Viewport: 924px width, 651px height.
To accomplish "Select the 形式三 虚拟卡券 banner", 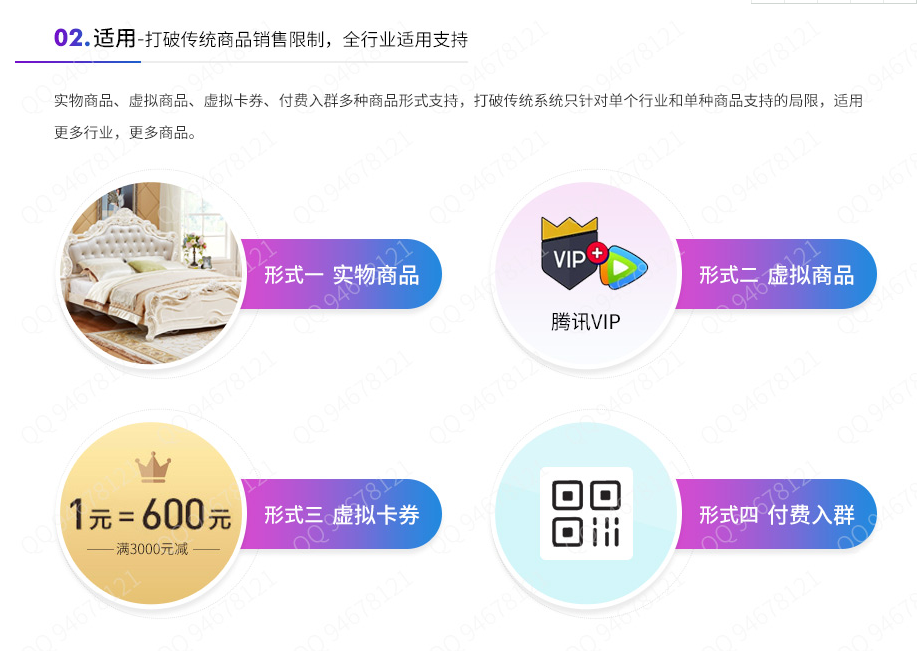I will pyautogui.click(x=341, y=514).
